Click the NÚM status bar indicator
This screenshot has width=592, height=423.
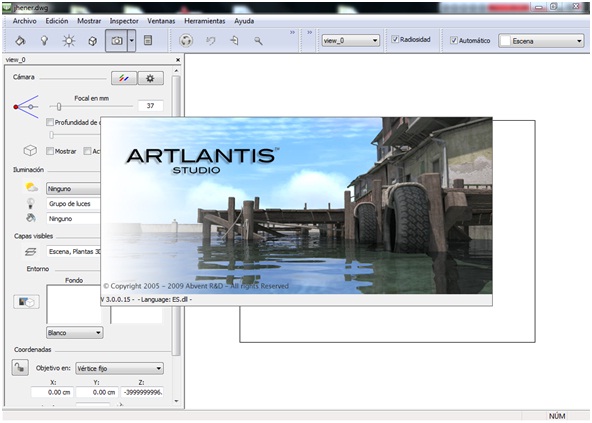pyautogui.click(x=557, y=416)
